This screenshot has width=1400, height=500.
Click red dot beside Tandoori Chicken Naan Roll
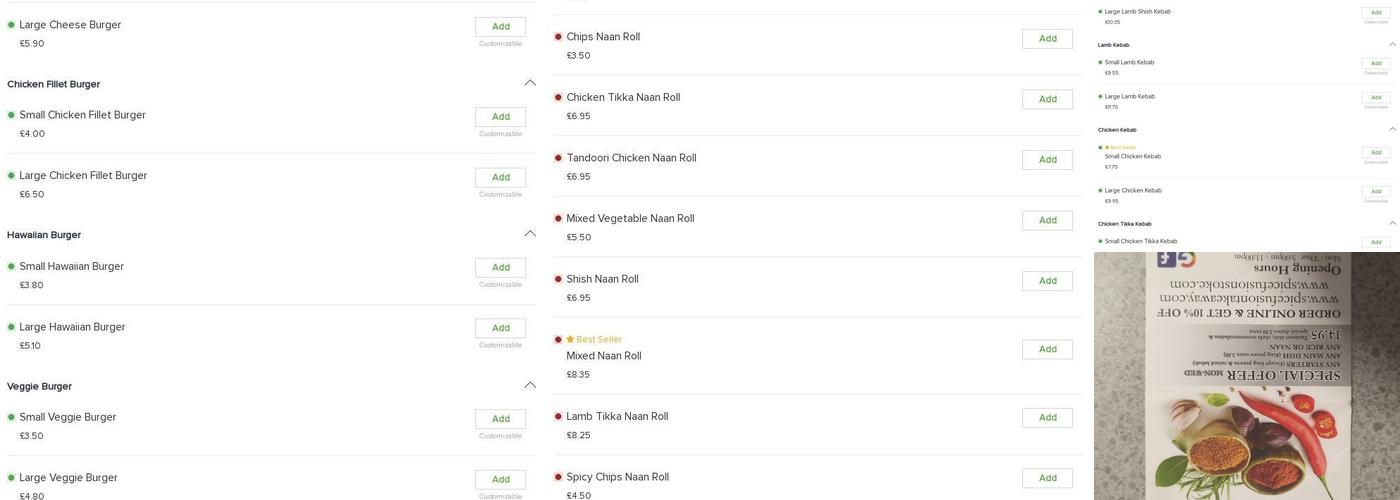pyautogui.click(x=558, y=158)
